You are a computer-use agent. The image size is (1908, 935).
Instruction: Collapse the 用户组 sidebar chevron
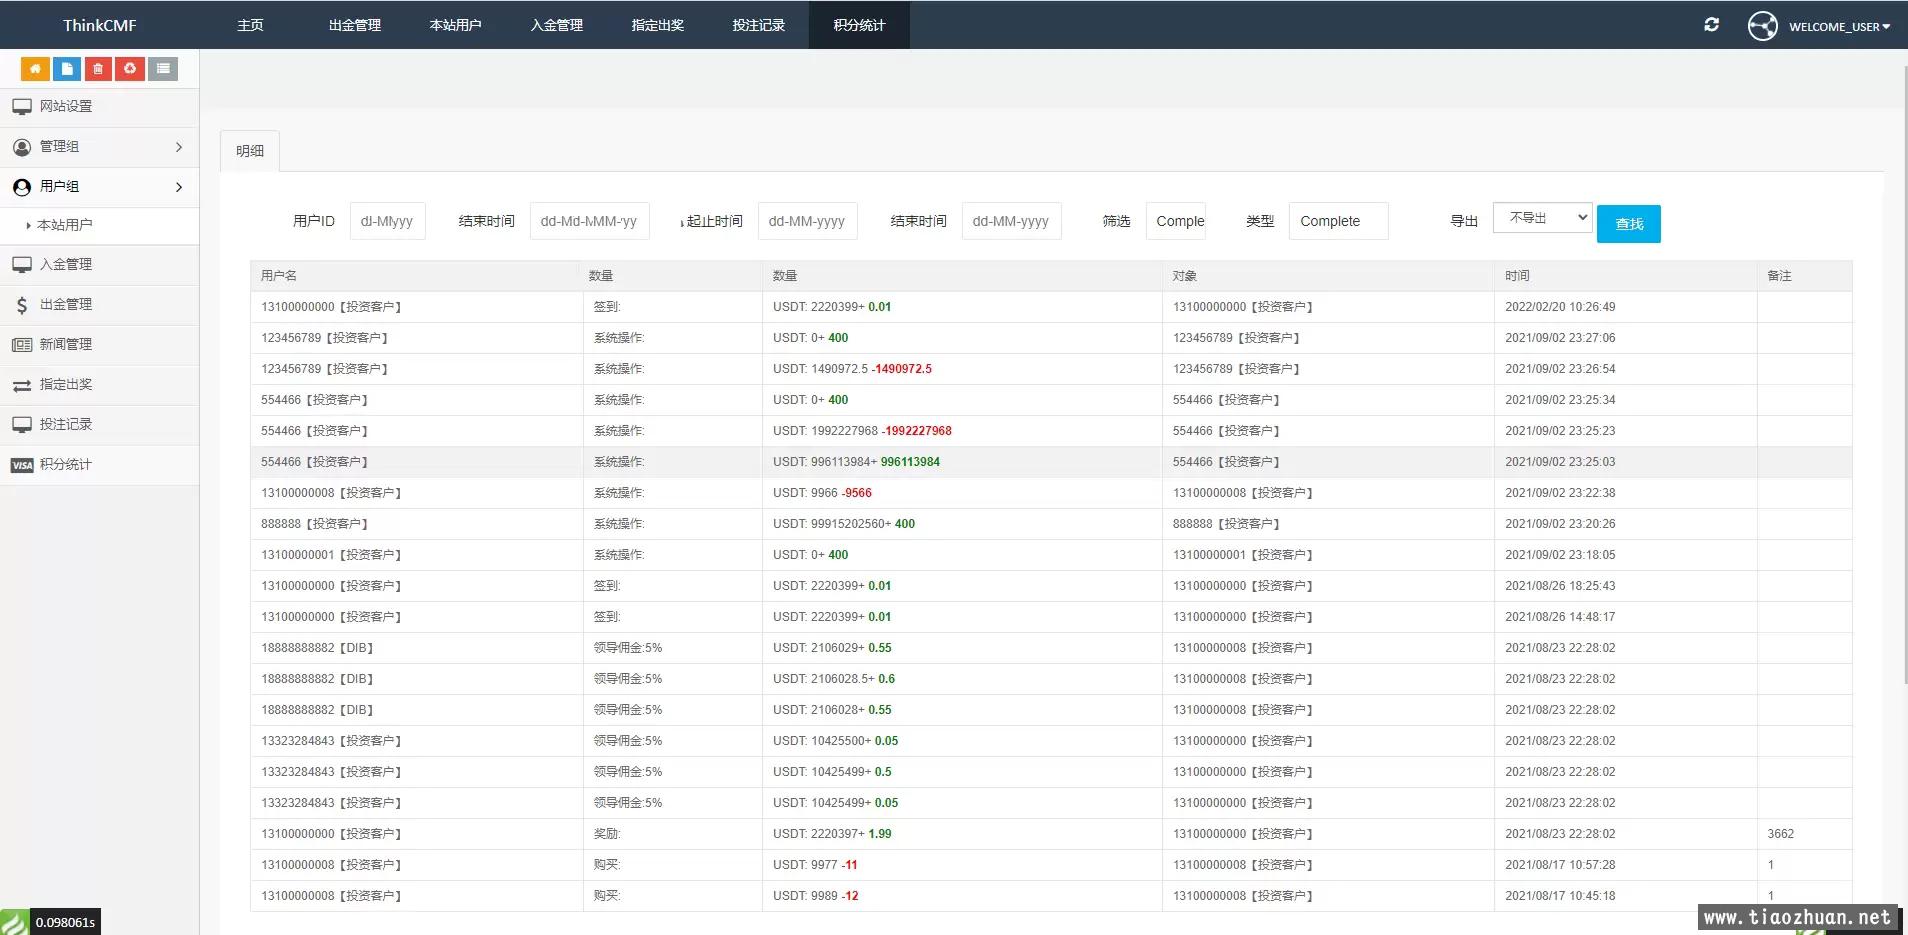(179, 187)
